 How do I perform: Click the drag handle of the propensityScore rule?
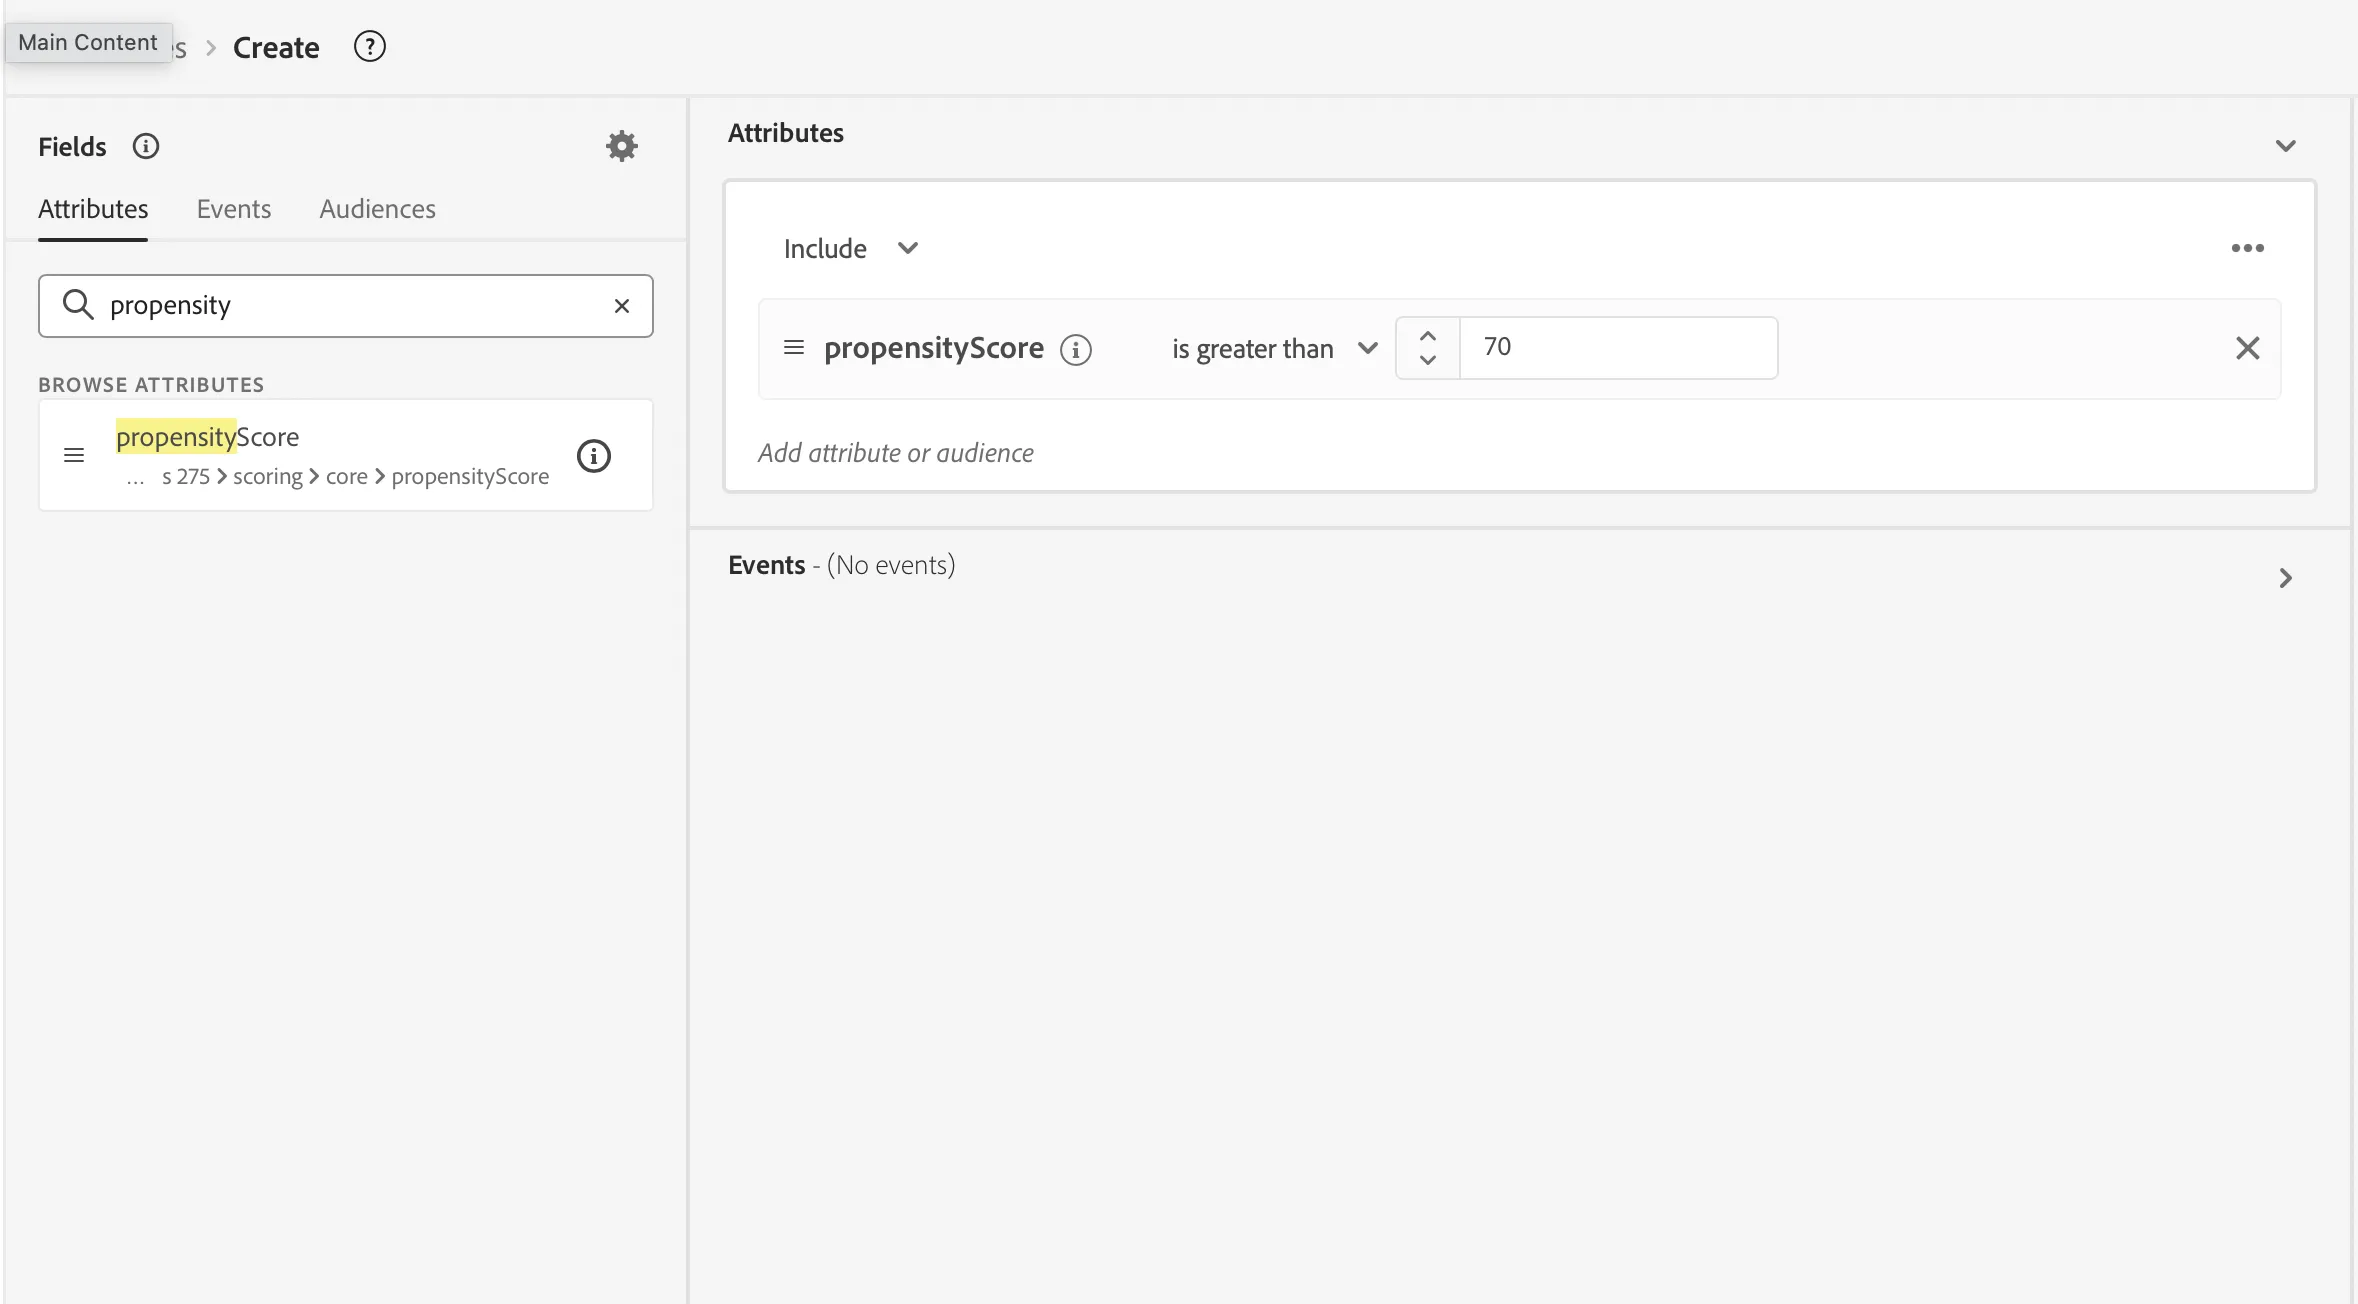click(x=794, y=347)
